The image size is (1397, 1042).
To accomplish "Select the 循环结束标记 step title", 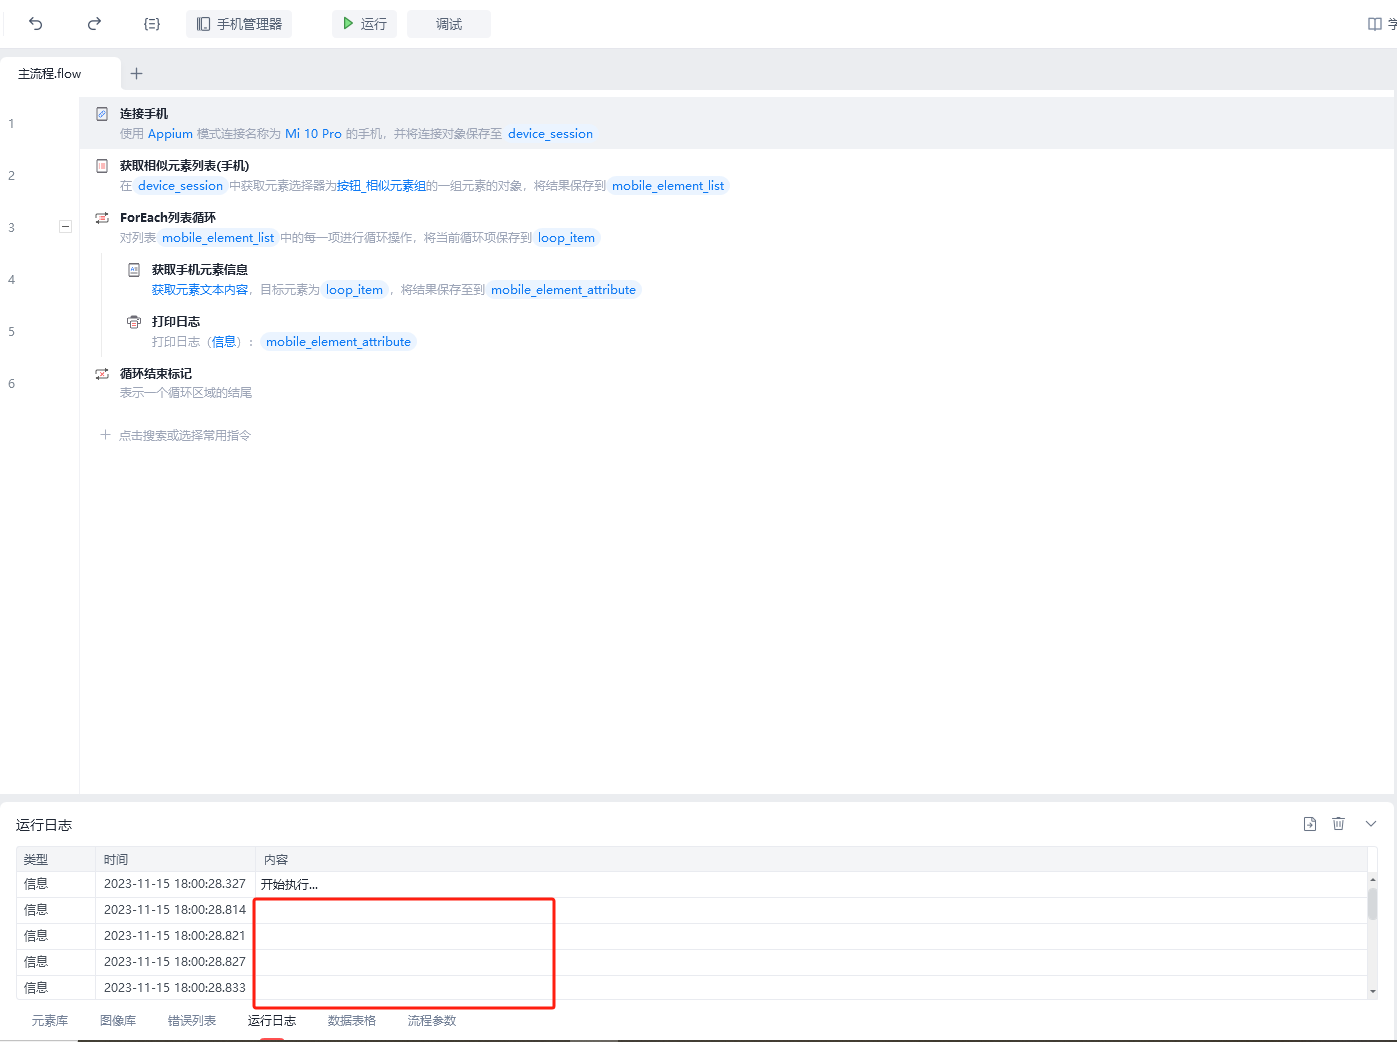I will (x=156, y=374).
